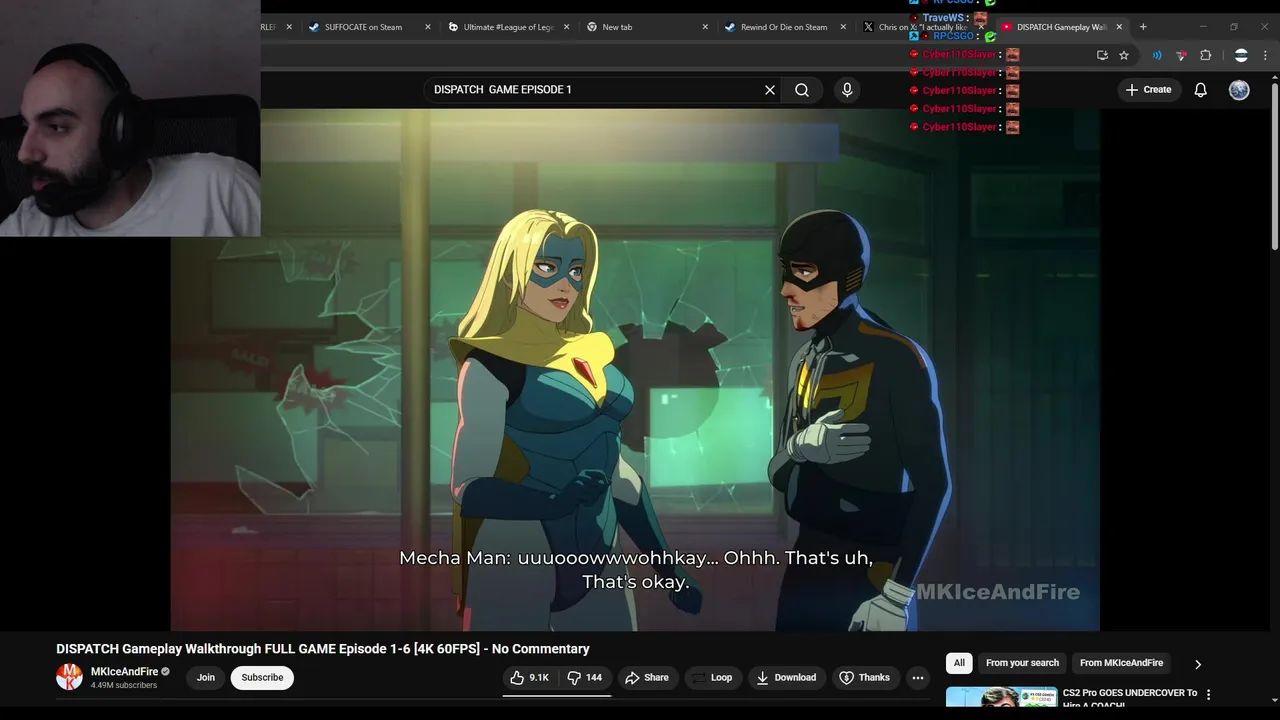
Task: Clear the YouTube search query
Action: [x=770, y=90]
